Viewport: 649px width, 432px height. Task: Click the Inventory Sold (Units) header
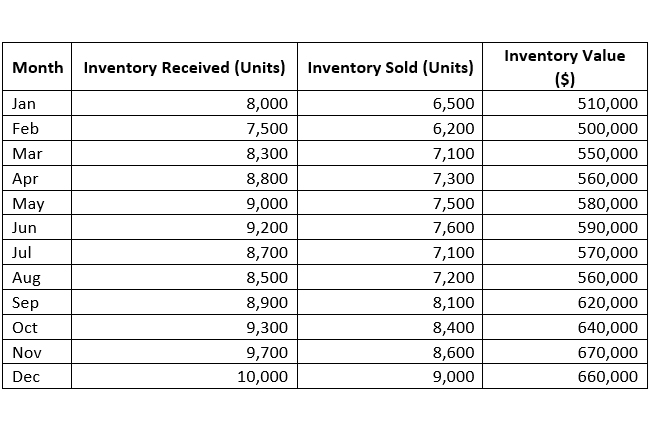[x=390, y=68]
